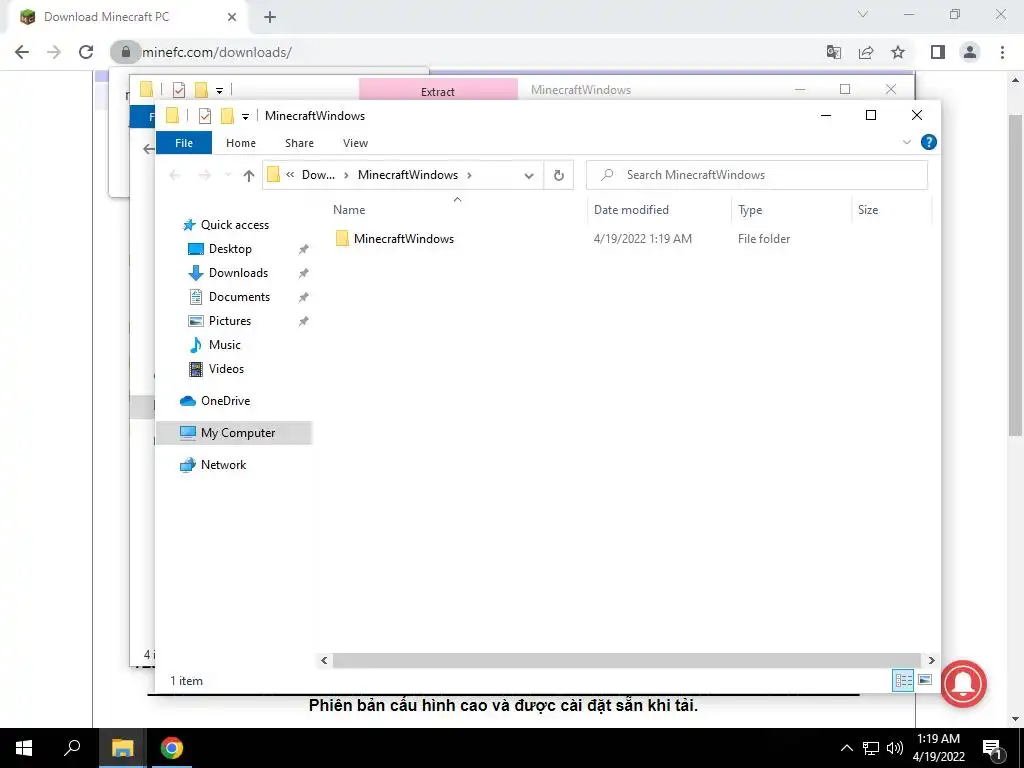Click New folder quick access toolbar icon
The image size is (1024, 768).
pos(227,116)
